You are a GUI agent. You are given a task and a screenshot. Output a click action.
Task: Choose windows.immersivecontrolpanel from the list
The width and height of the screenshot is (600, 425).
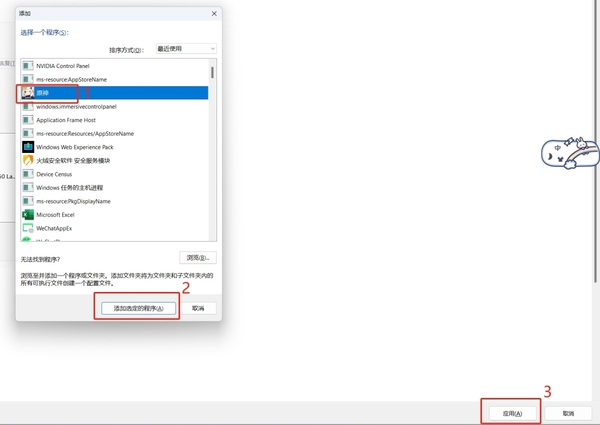coord(76,106)
